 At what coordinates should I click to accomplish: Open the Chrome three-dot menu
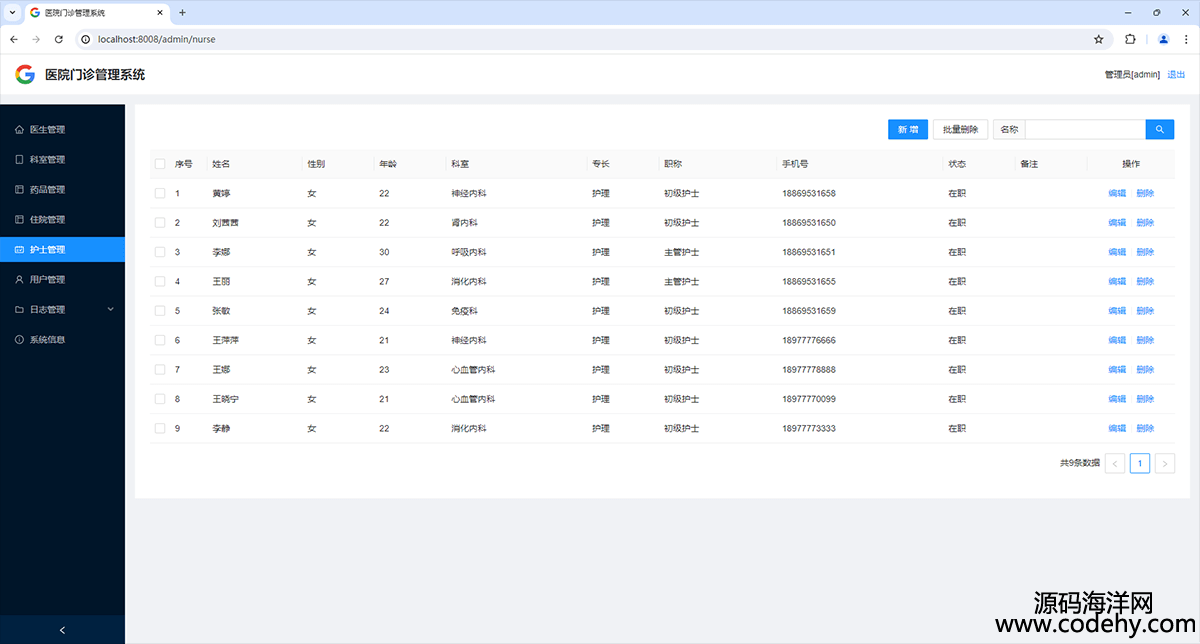1186,39
